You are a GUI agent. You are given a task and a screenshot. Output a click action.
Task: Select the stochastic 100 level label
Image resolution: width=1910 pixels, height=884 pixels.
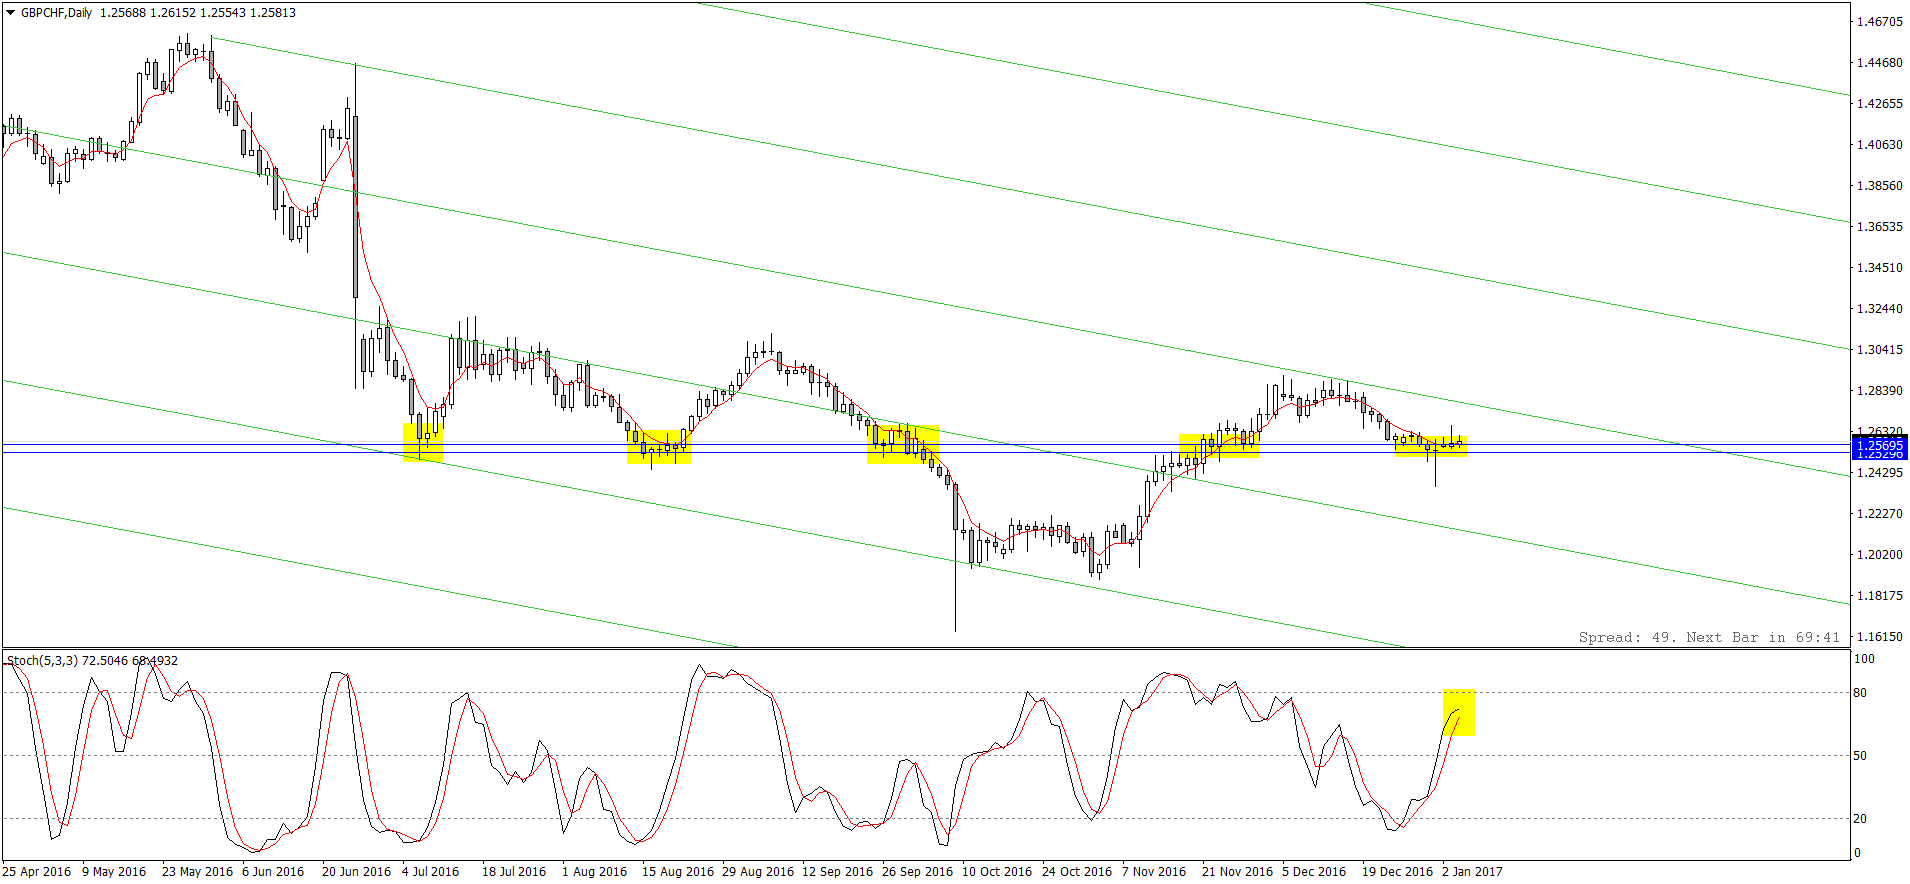[x=1865, y=659]
